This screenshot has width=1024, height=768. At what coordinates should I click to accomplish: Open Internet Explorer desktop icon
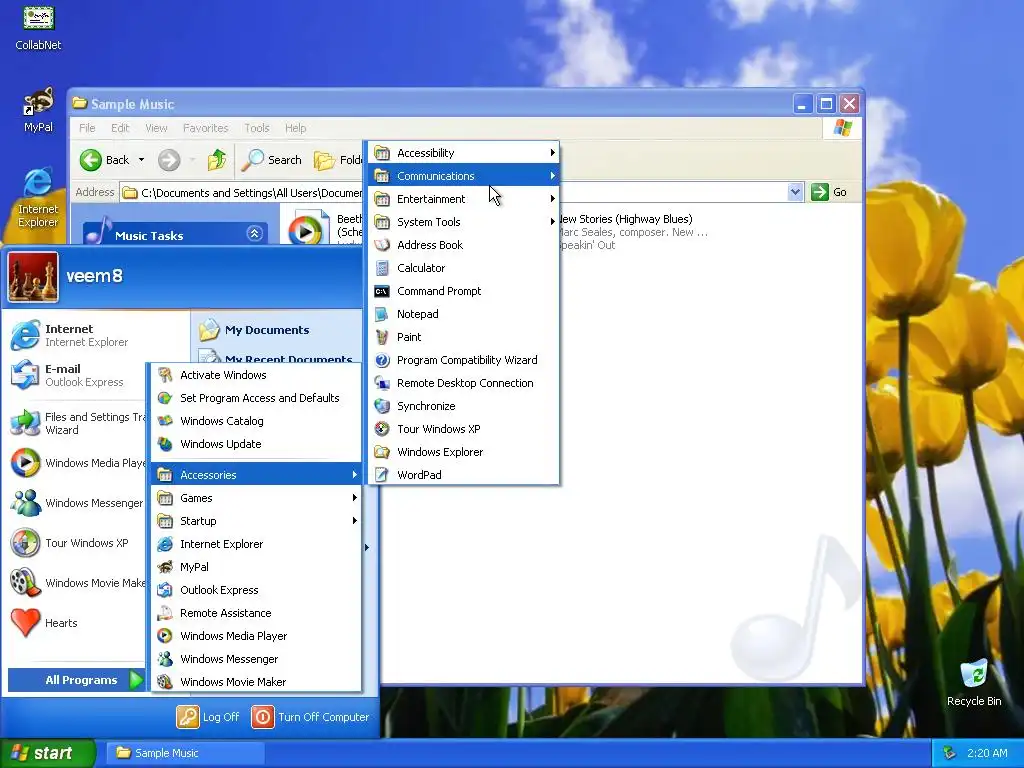coord(38,198)
